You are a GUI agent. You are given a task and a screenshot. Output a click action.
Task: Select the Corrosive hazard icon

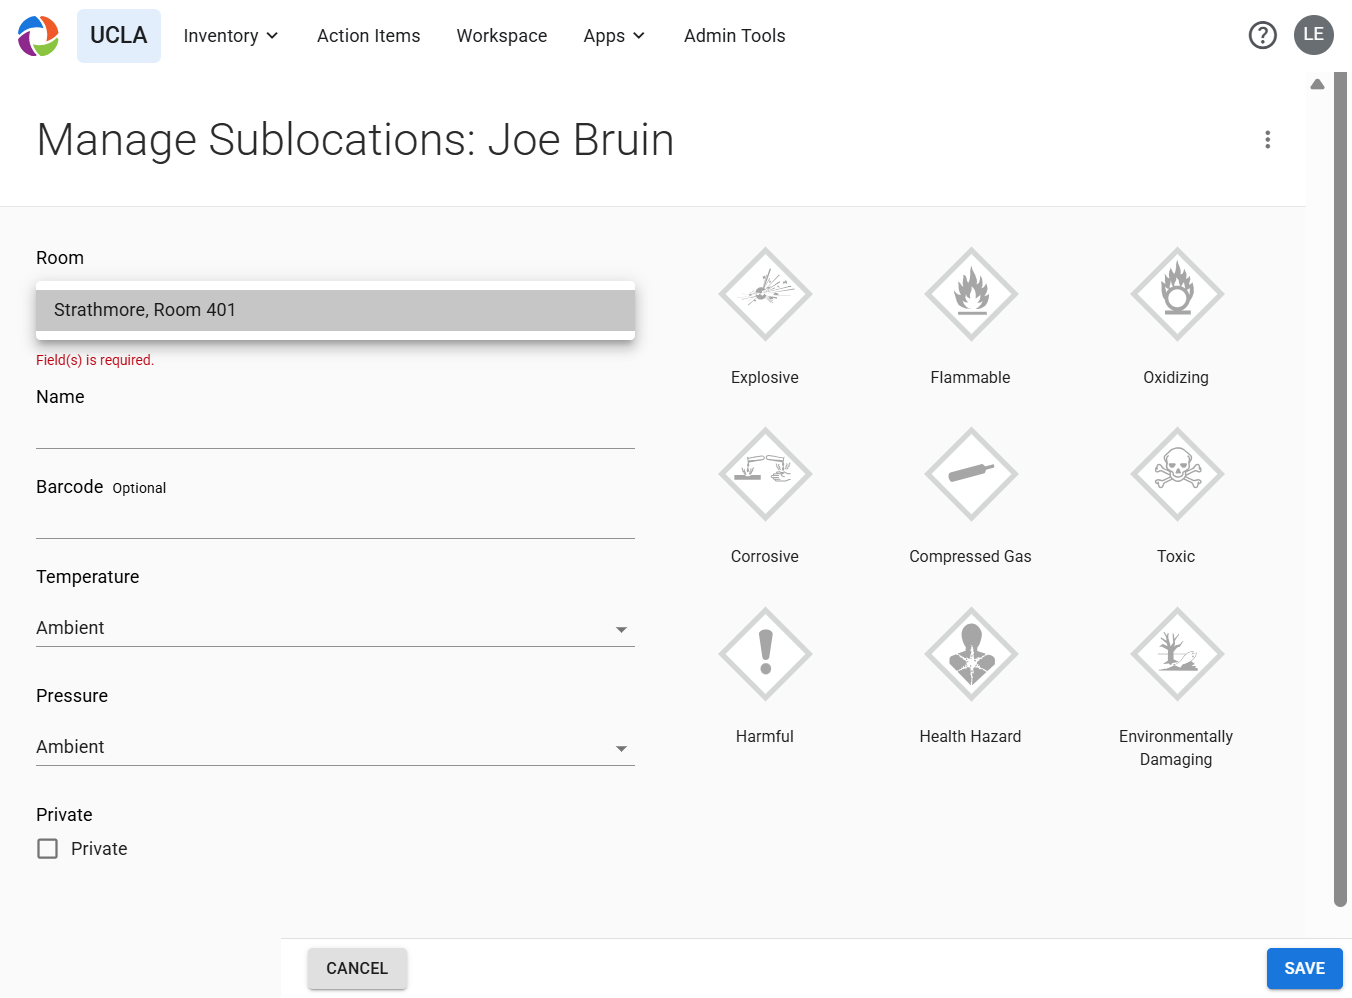click(x=765, y=474)
